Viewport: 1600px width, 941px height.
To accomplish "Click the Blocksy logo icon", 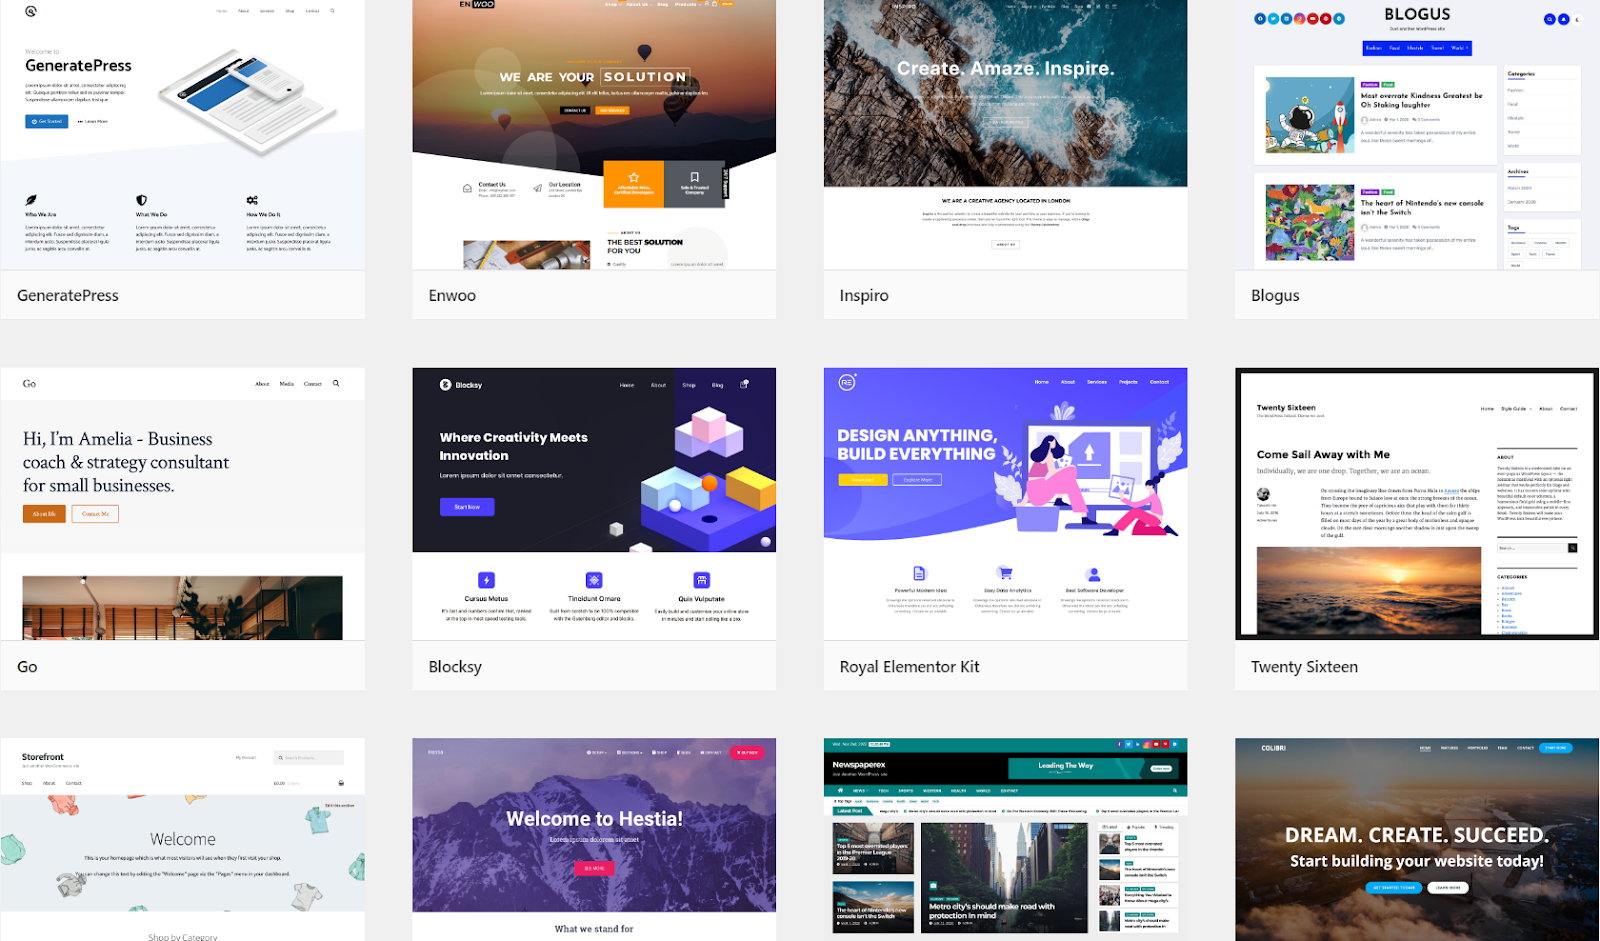I will click(445, 384).
